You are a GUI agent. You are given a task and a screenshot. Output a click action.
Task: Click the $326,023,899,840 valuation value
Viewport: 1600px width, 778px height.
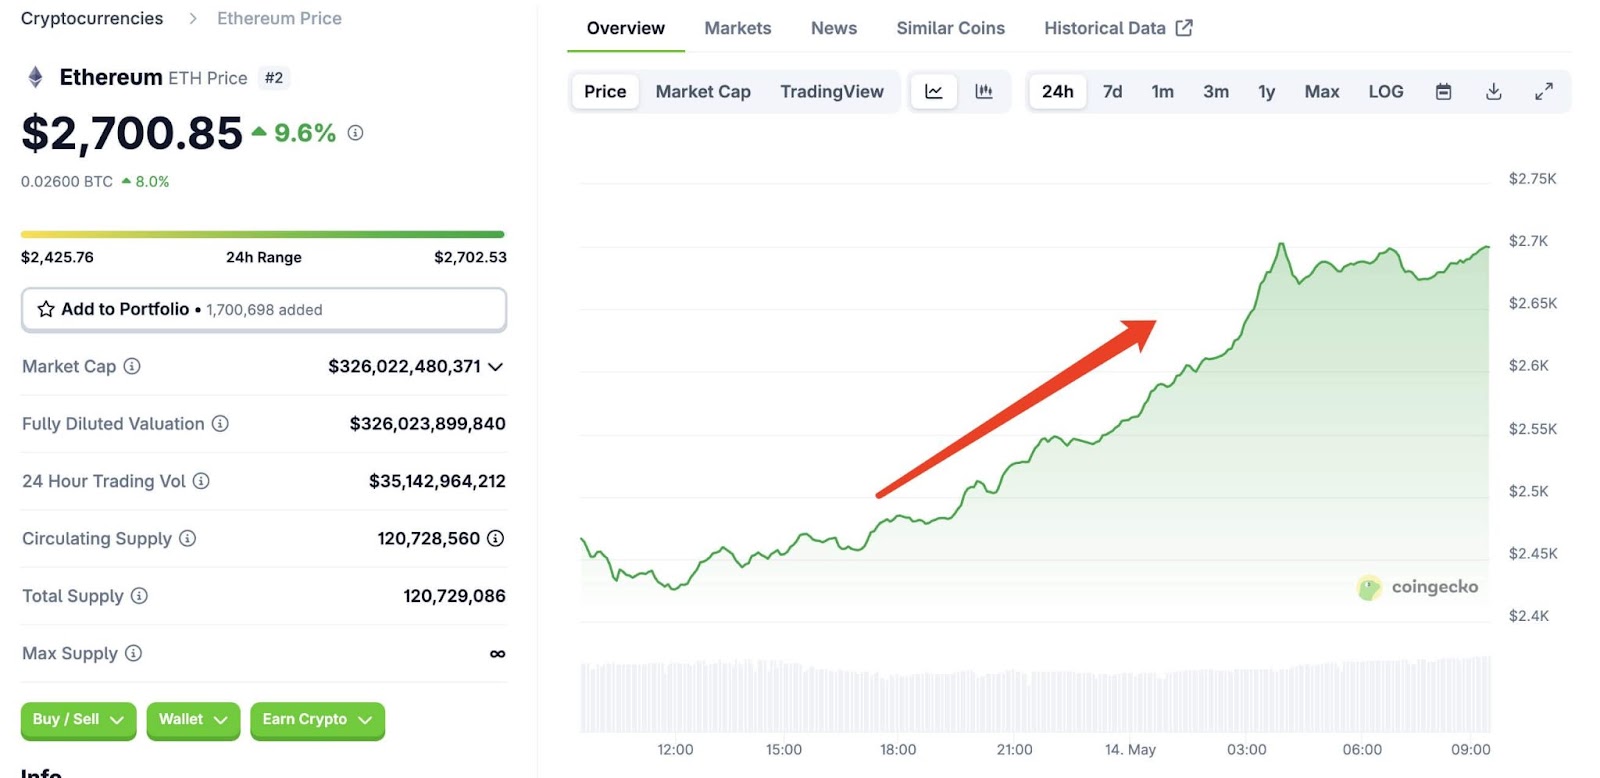427,424
